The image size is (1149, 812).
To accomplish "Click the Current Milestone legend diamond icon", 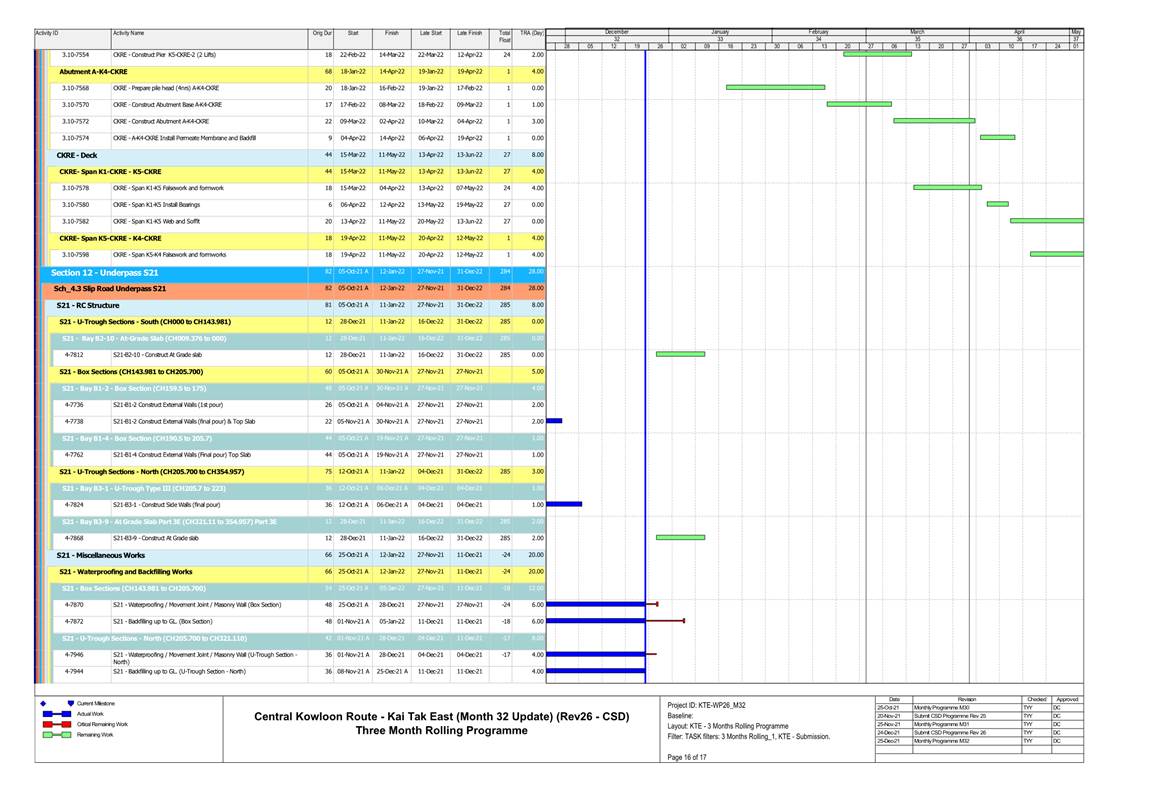I will pos(44,703).
